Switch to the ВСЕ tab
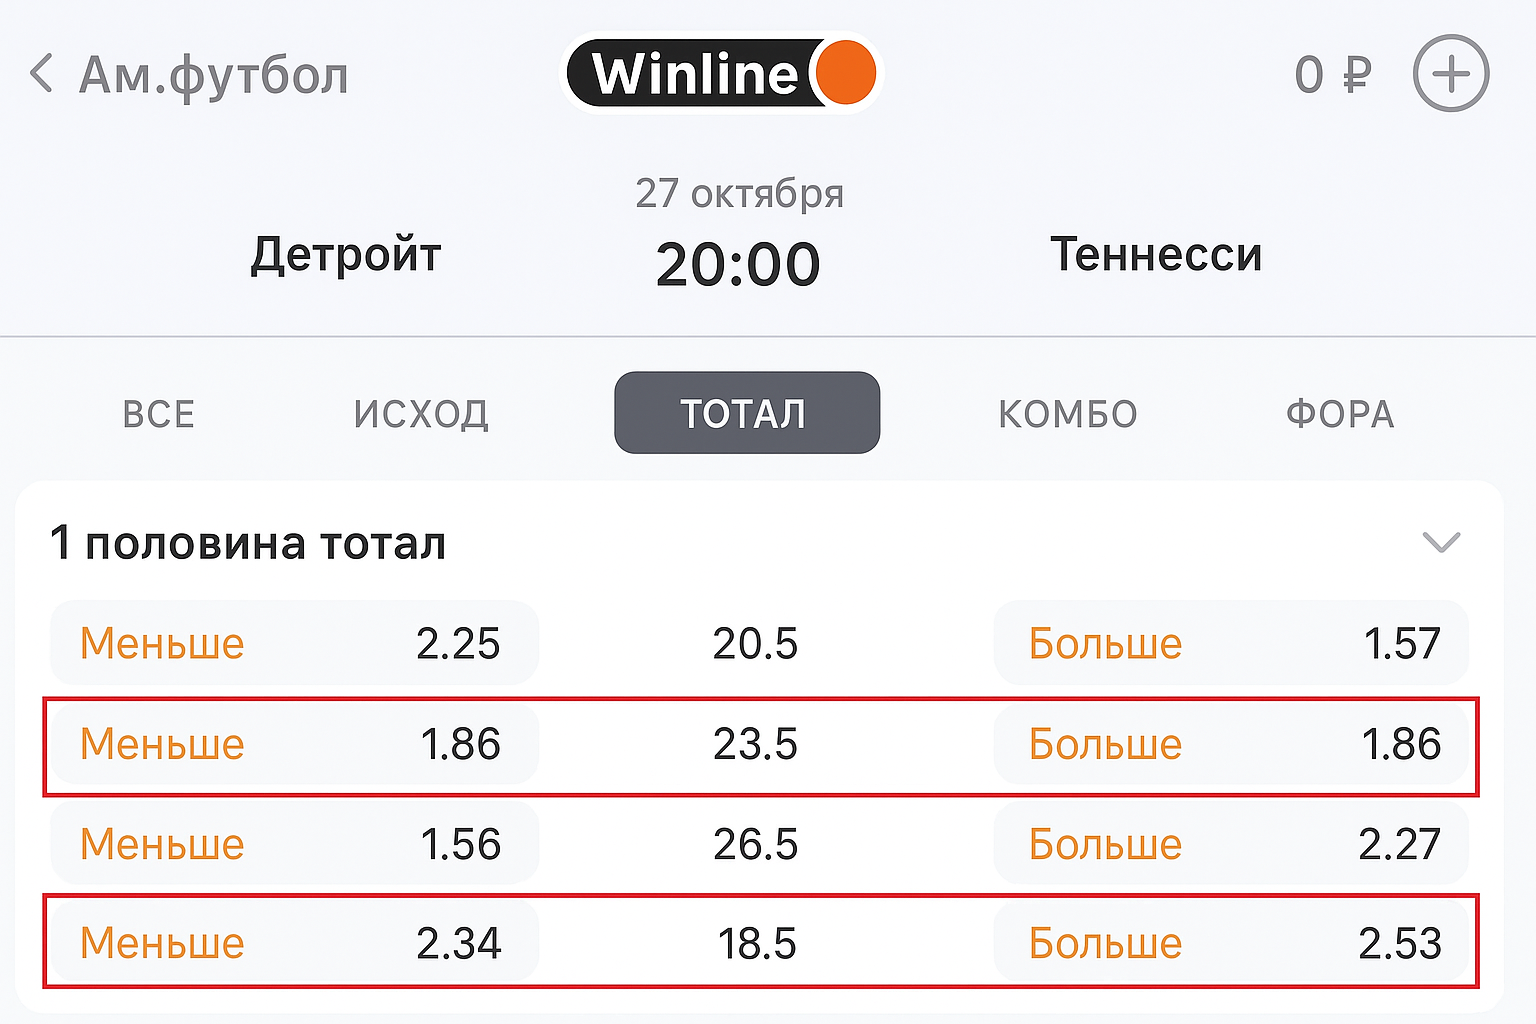 (x=158, y=414)
